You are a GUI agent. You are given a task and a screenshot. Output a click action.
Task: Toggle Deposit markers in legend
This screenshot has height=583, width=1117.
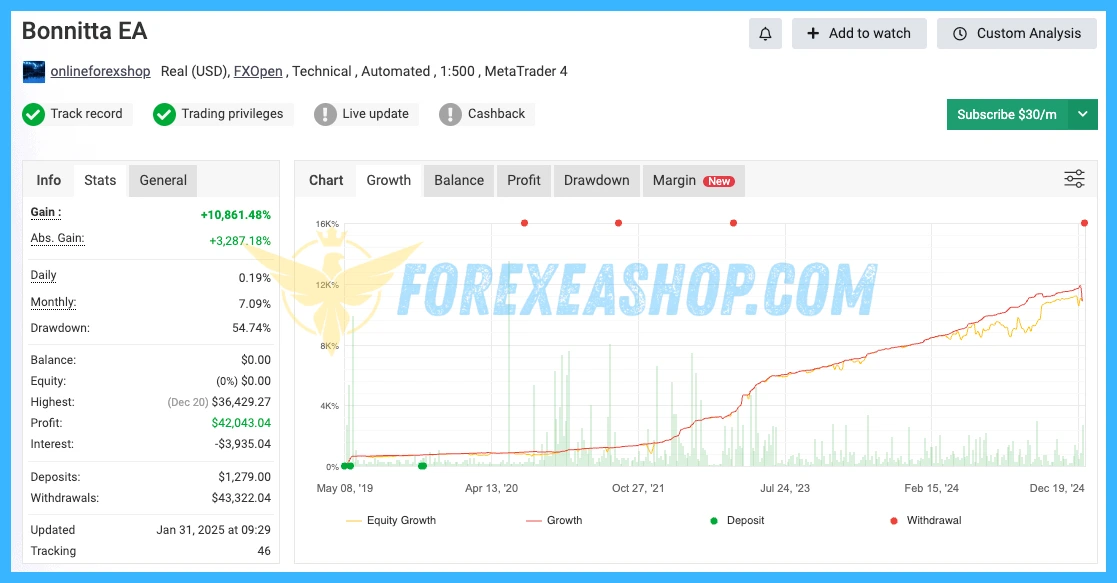pos(742,520)
